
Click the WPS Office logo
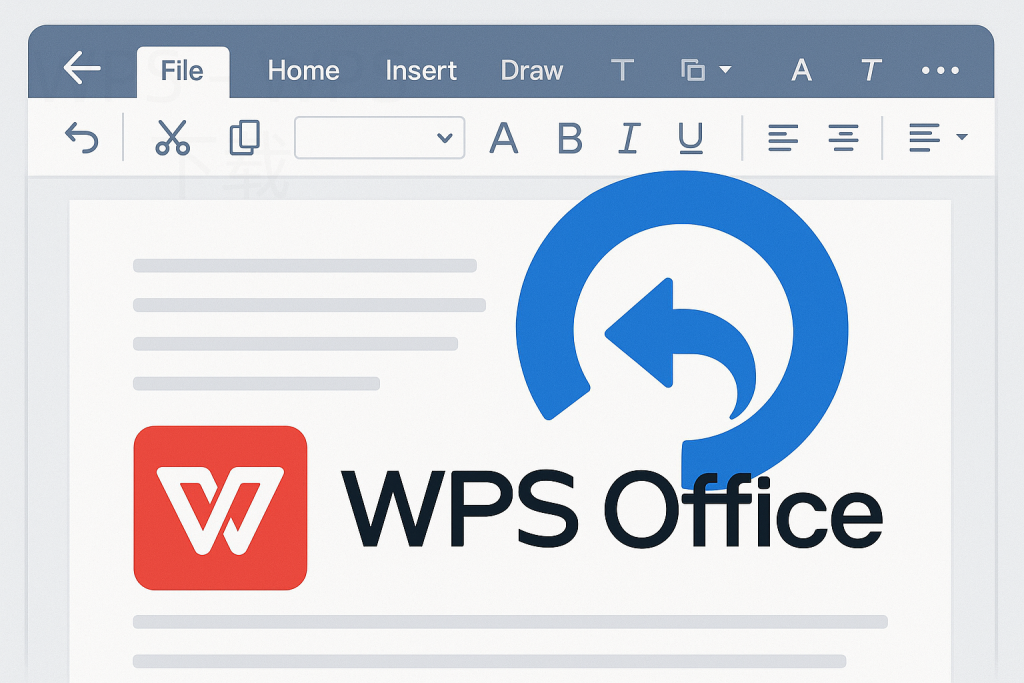tap(219, 507)
